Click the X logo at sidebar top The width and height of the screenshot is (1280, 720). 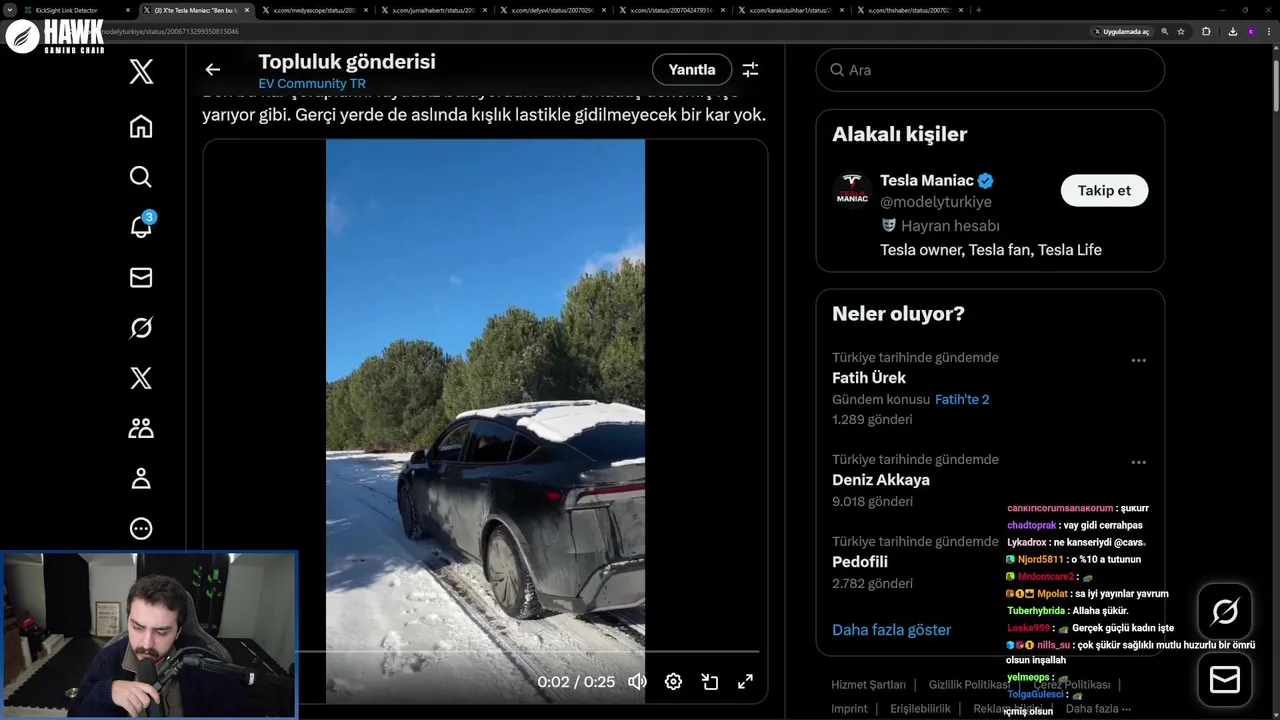[141, 71]
